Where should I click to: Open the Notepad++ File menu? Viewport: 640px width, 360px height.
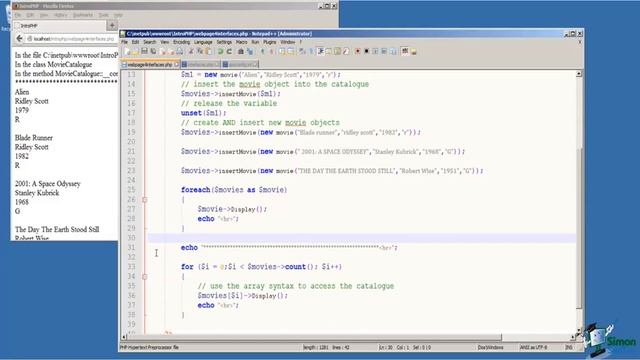[x=124, y=42]
